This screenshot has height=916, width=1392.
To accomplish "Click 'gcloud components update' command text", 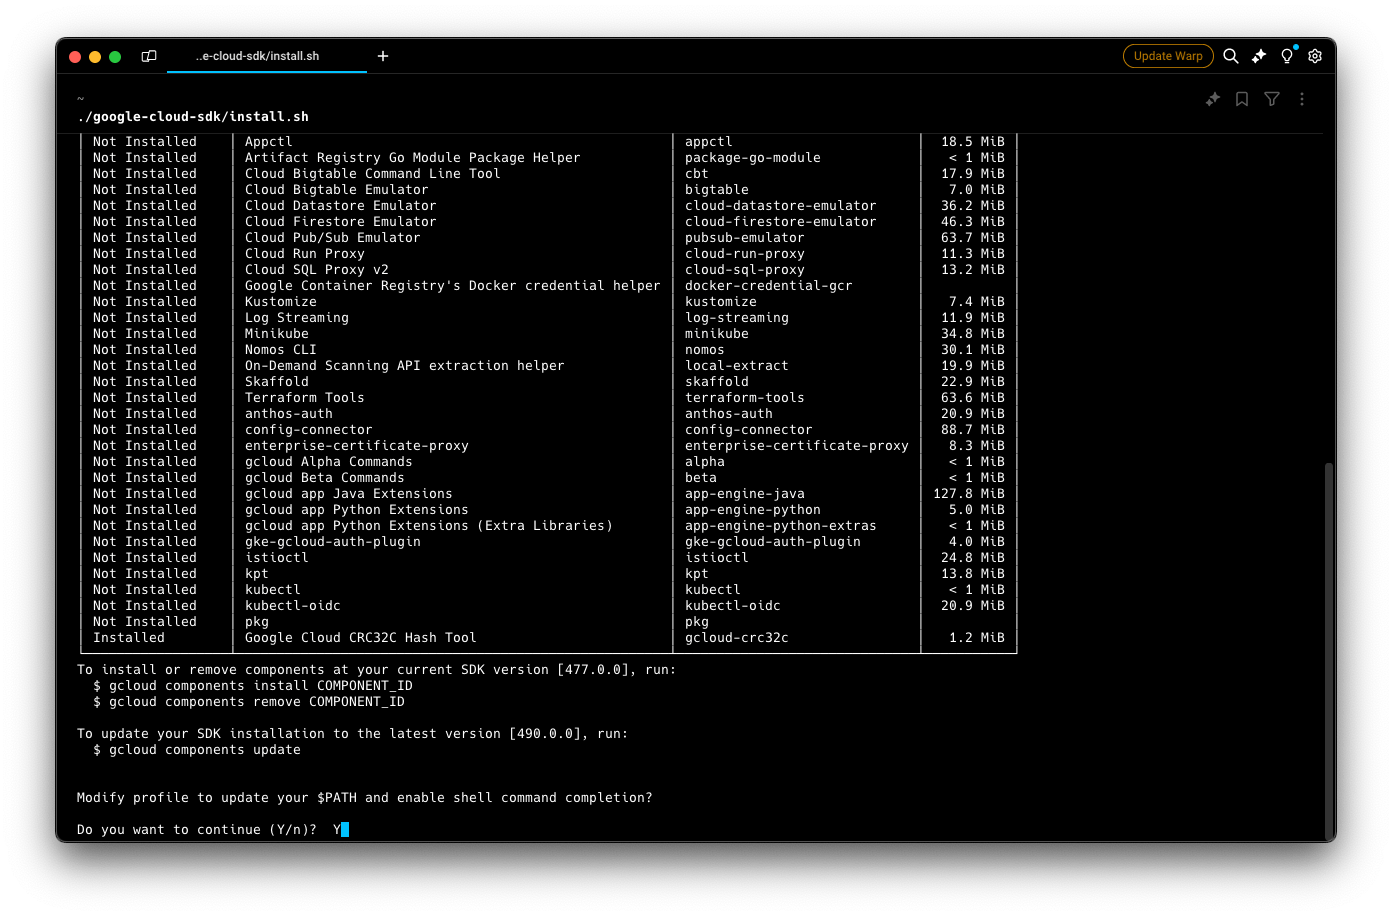I will (205, 750).
